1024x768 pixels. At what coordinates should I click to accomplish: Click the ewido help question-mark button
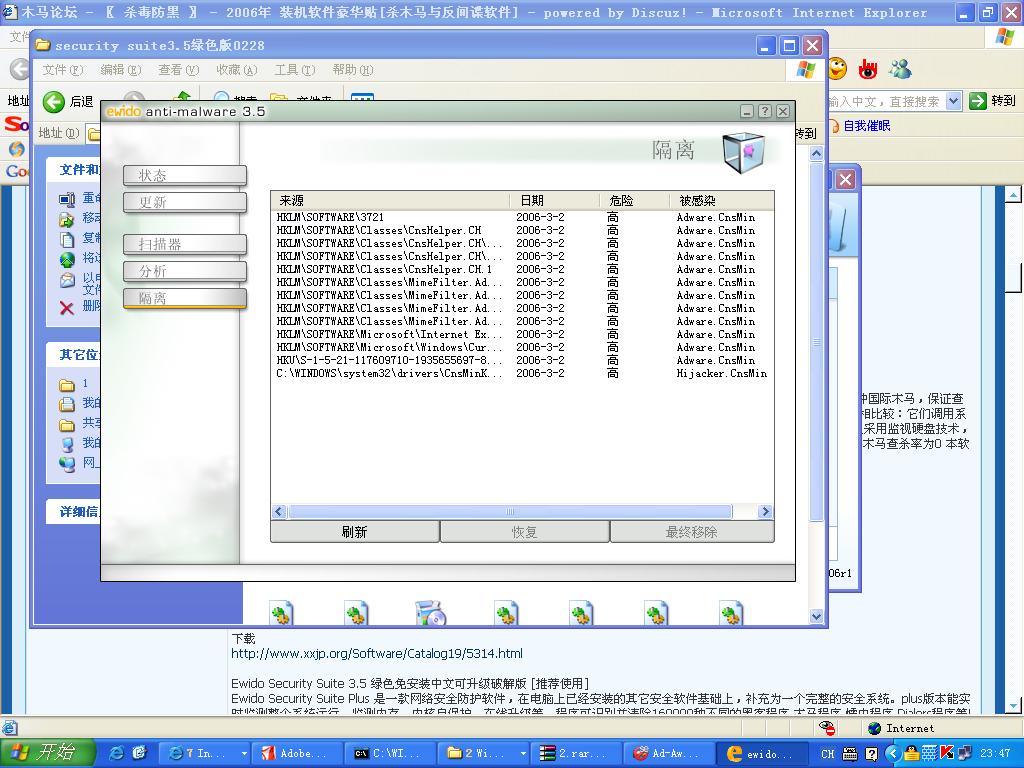point(765,111)
